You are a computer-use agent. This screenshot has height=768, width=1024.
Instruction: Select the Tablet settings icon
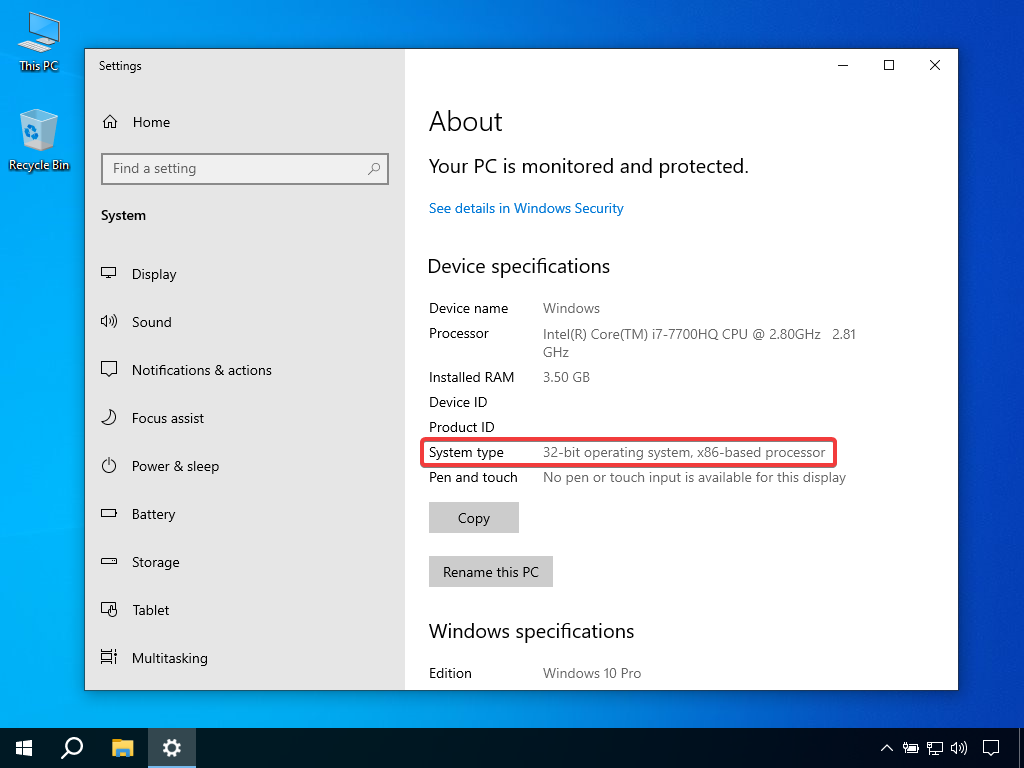(110, 610)
